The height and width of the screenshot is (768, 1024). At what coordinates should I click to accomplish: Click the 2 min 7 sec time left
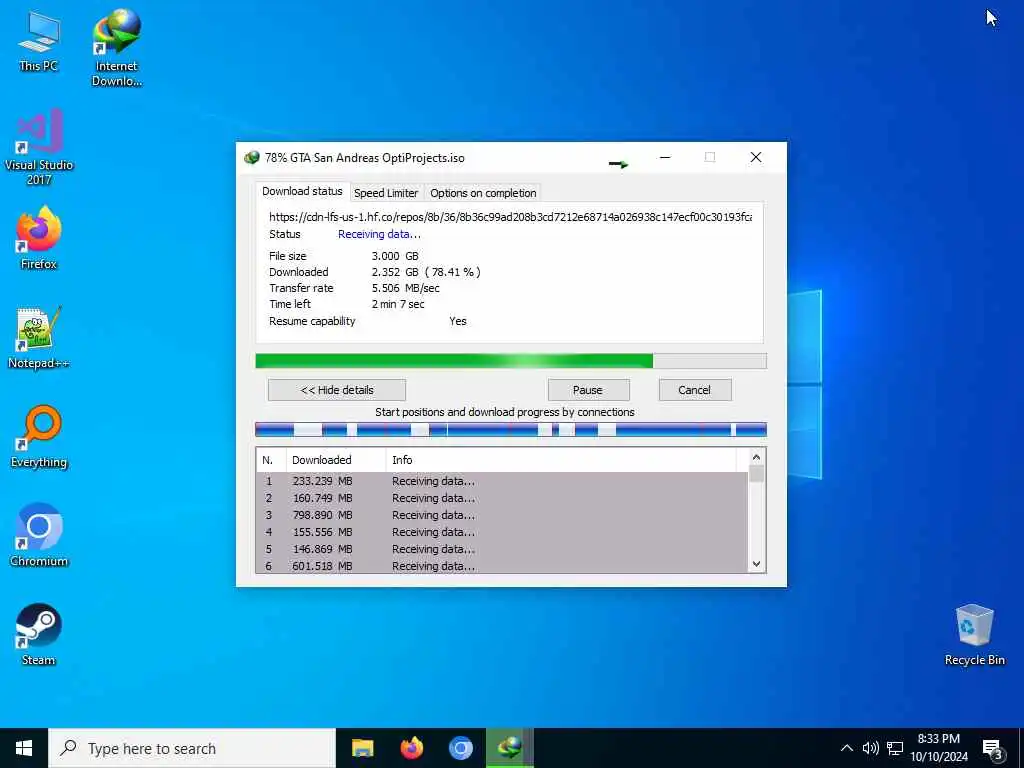pos(398,304)
